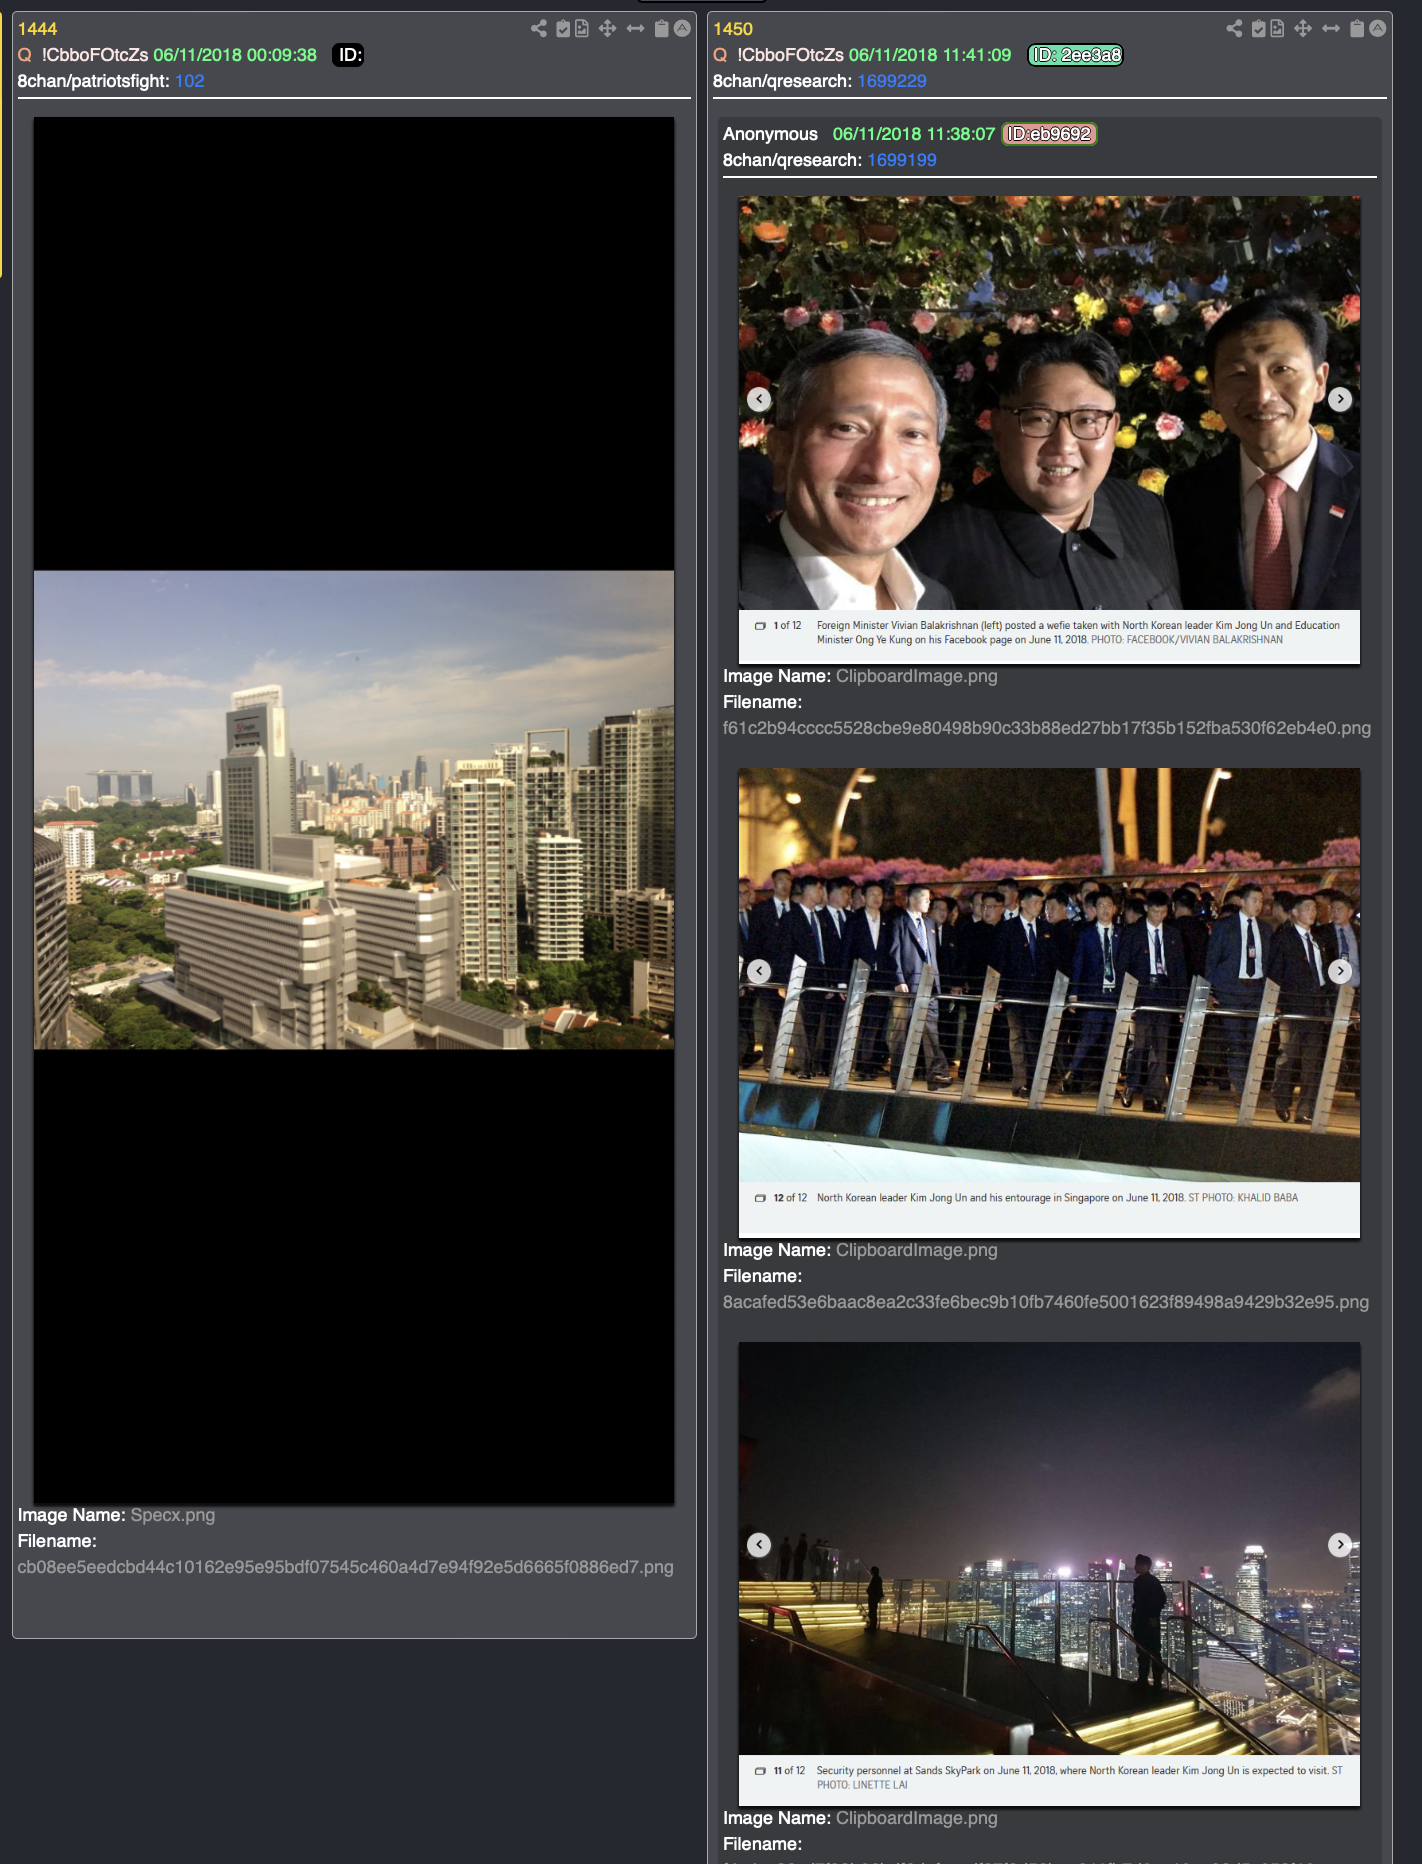1422x1864 pixels.
Task: Open patriotsfight post link 102
Action: pyautogui.click(x=190, y=81)
